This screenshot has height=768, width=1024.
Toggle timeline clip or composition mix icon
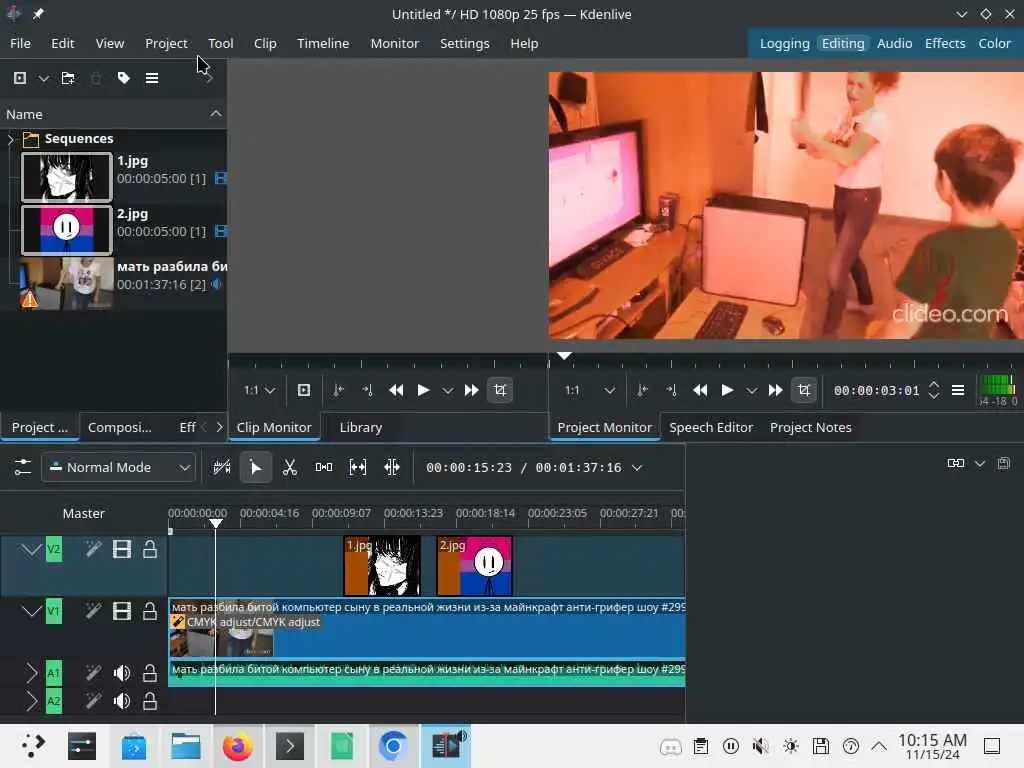coord(222,467)
